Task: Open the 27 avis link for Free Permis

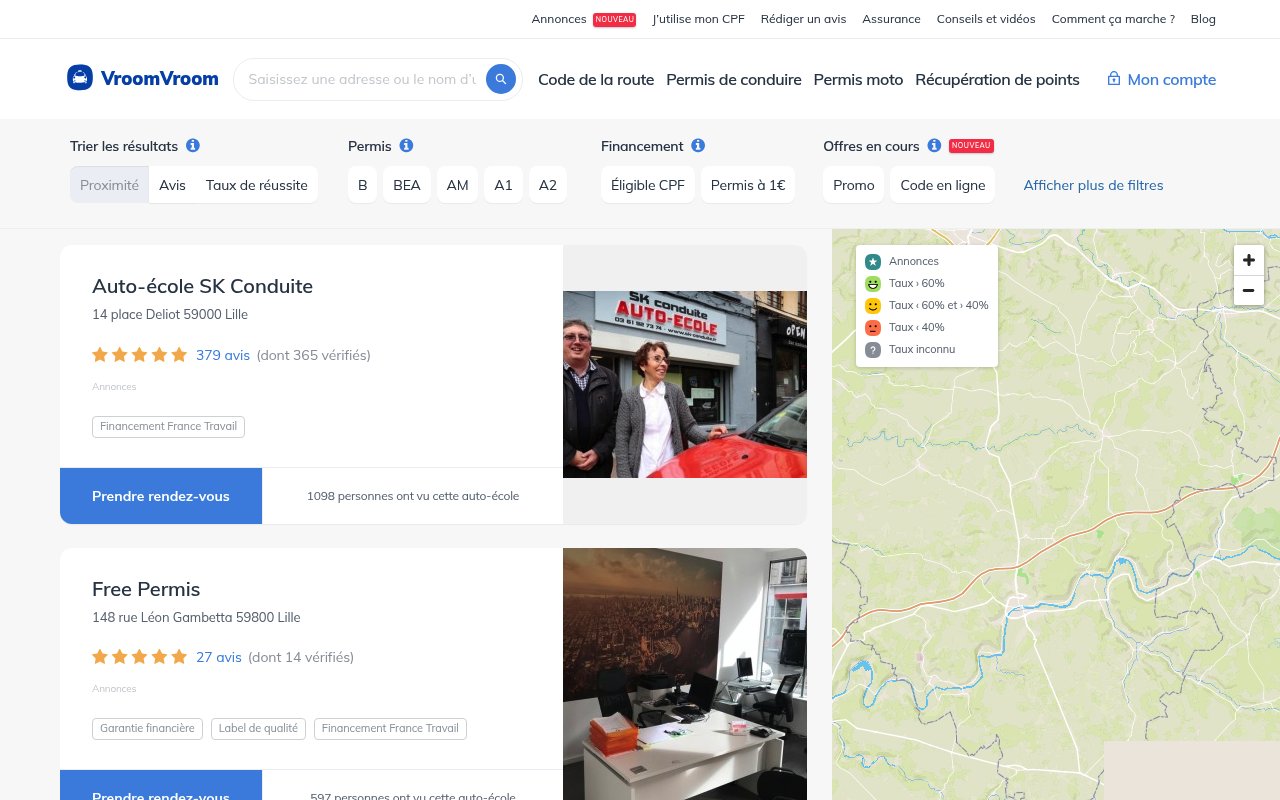Action: coord(218,657)
